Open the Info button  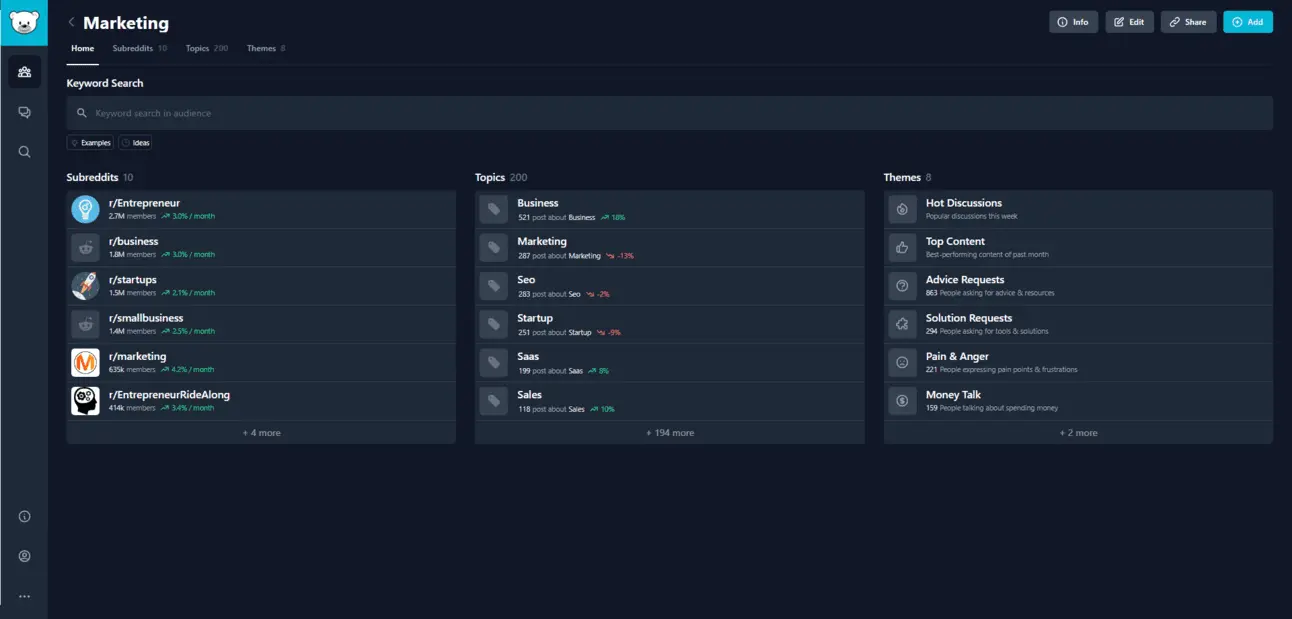click(x=1073, y=22)
